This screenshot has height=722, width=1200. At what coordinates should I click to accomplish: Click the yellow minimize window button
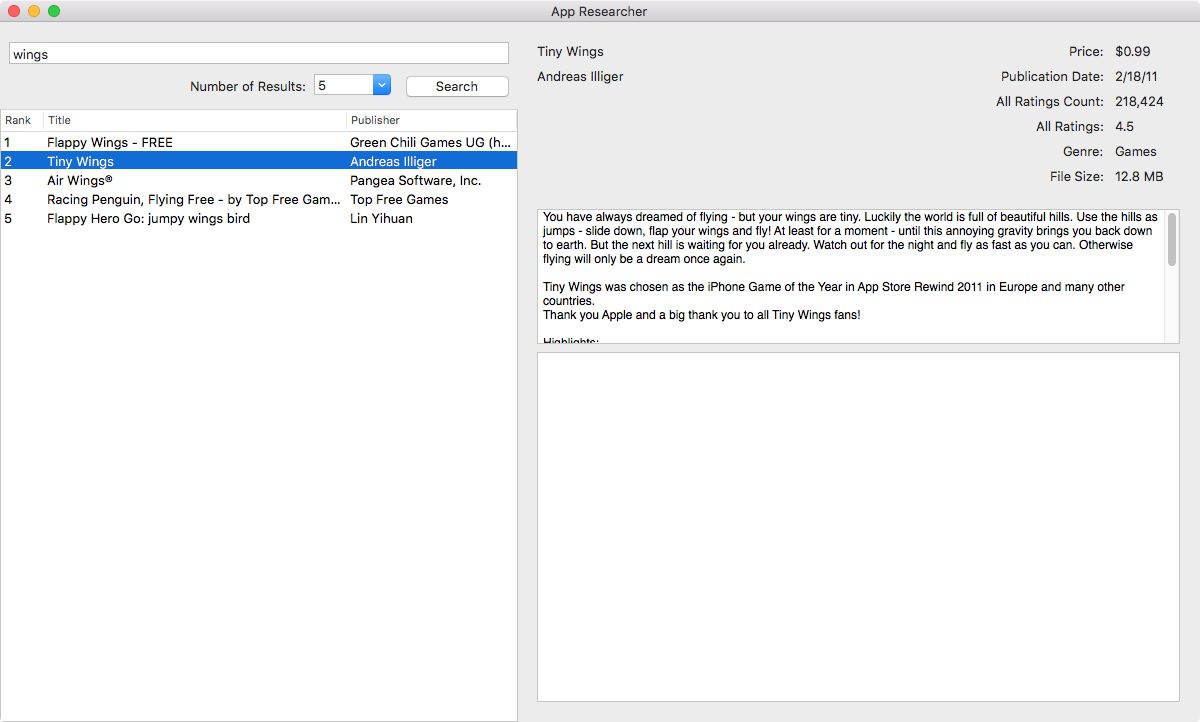(34, 11)
